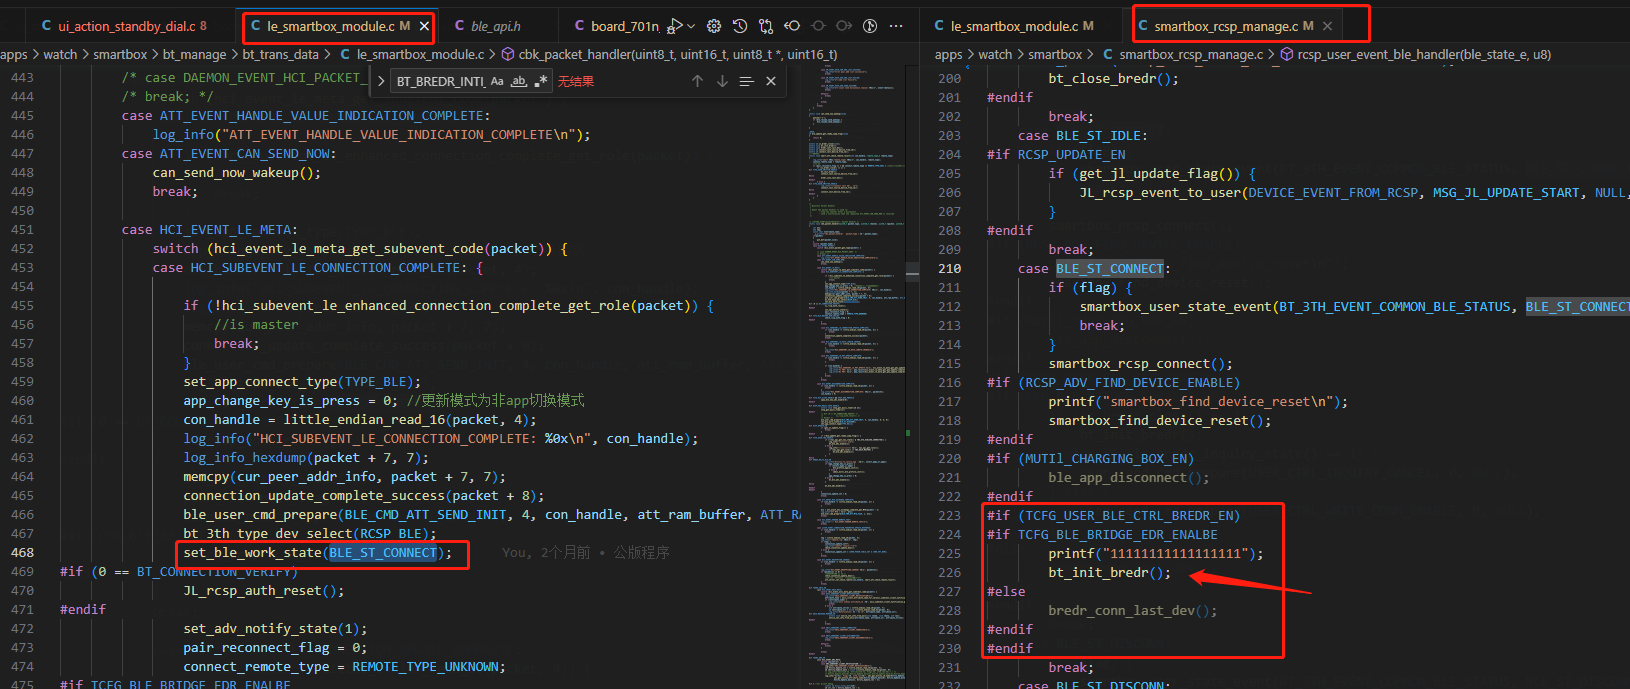1630x689 pixels.
Task: Click JL_rcsp_auth_reset() on line 470
Action: point(263,591)
